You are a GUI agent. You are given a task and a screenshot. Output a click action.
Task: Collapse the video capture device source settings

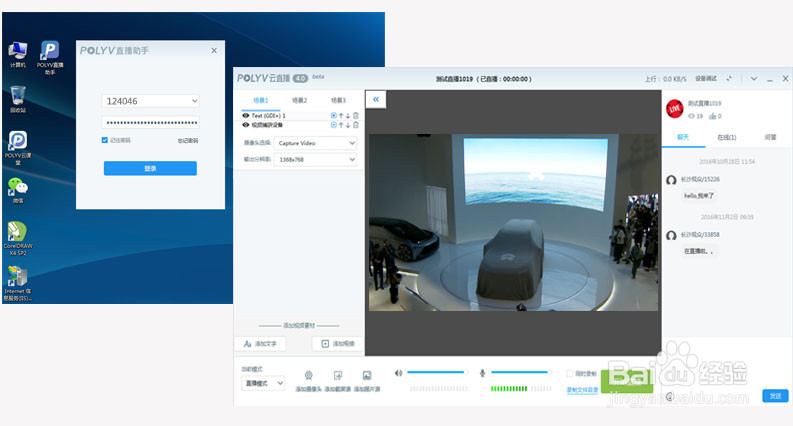333,125
